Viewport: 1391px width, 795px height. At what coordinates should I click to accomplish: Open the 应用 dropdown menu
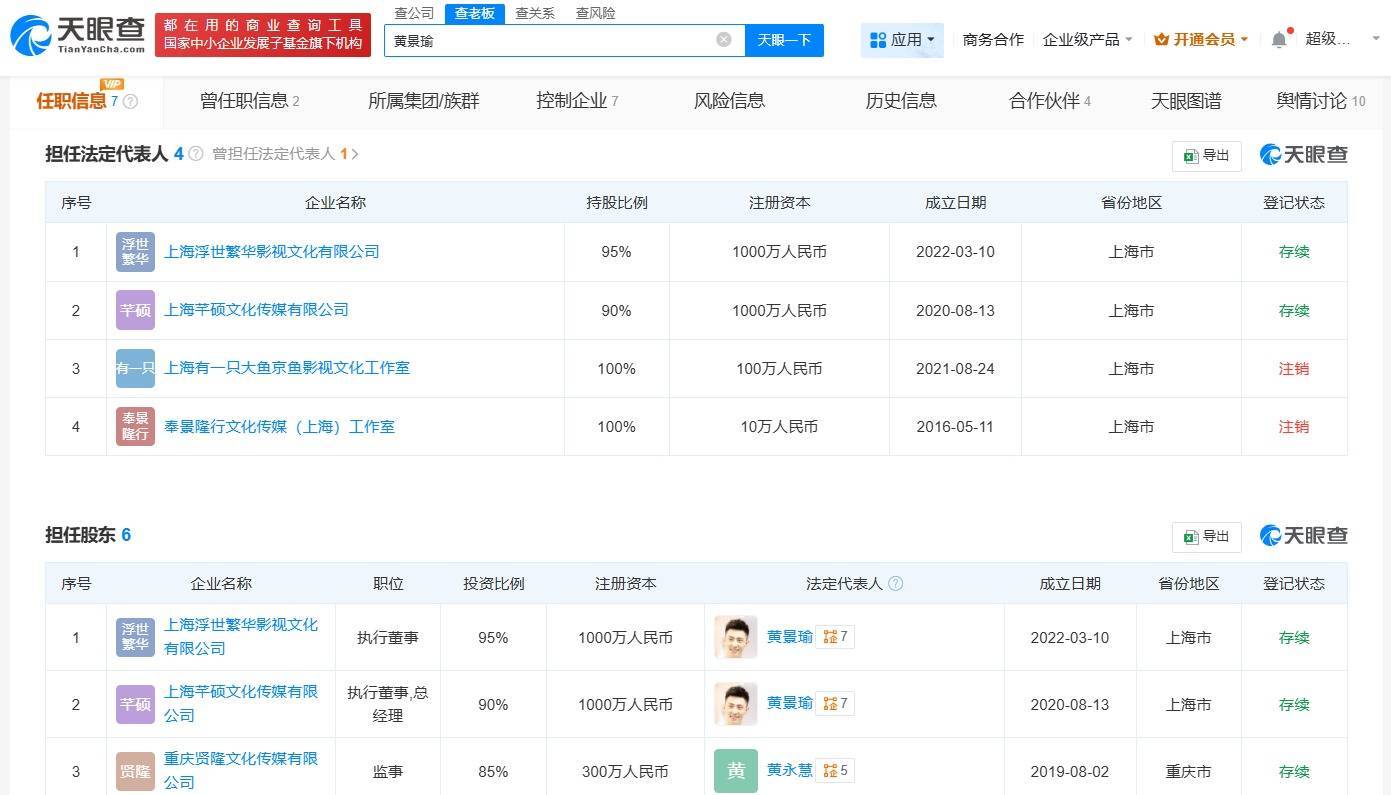pos(902,40)
